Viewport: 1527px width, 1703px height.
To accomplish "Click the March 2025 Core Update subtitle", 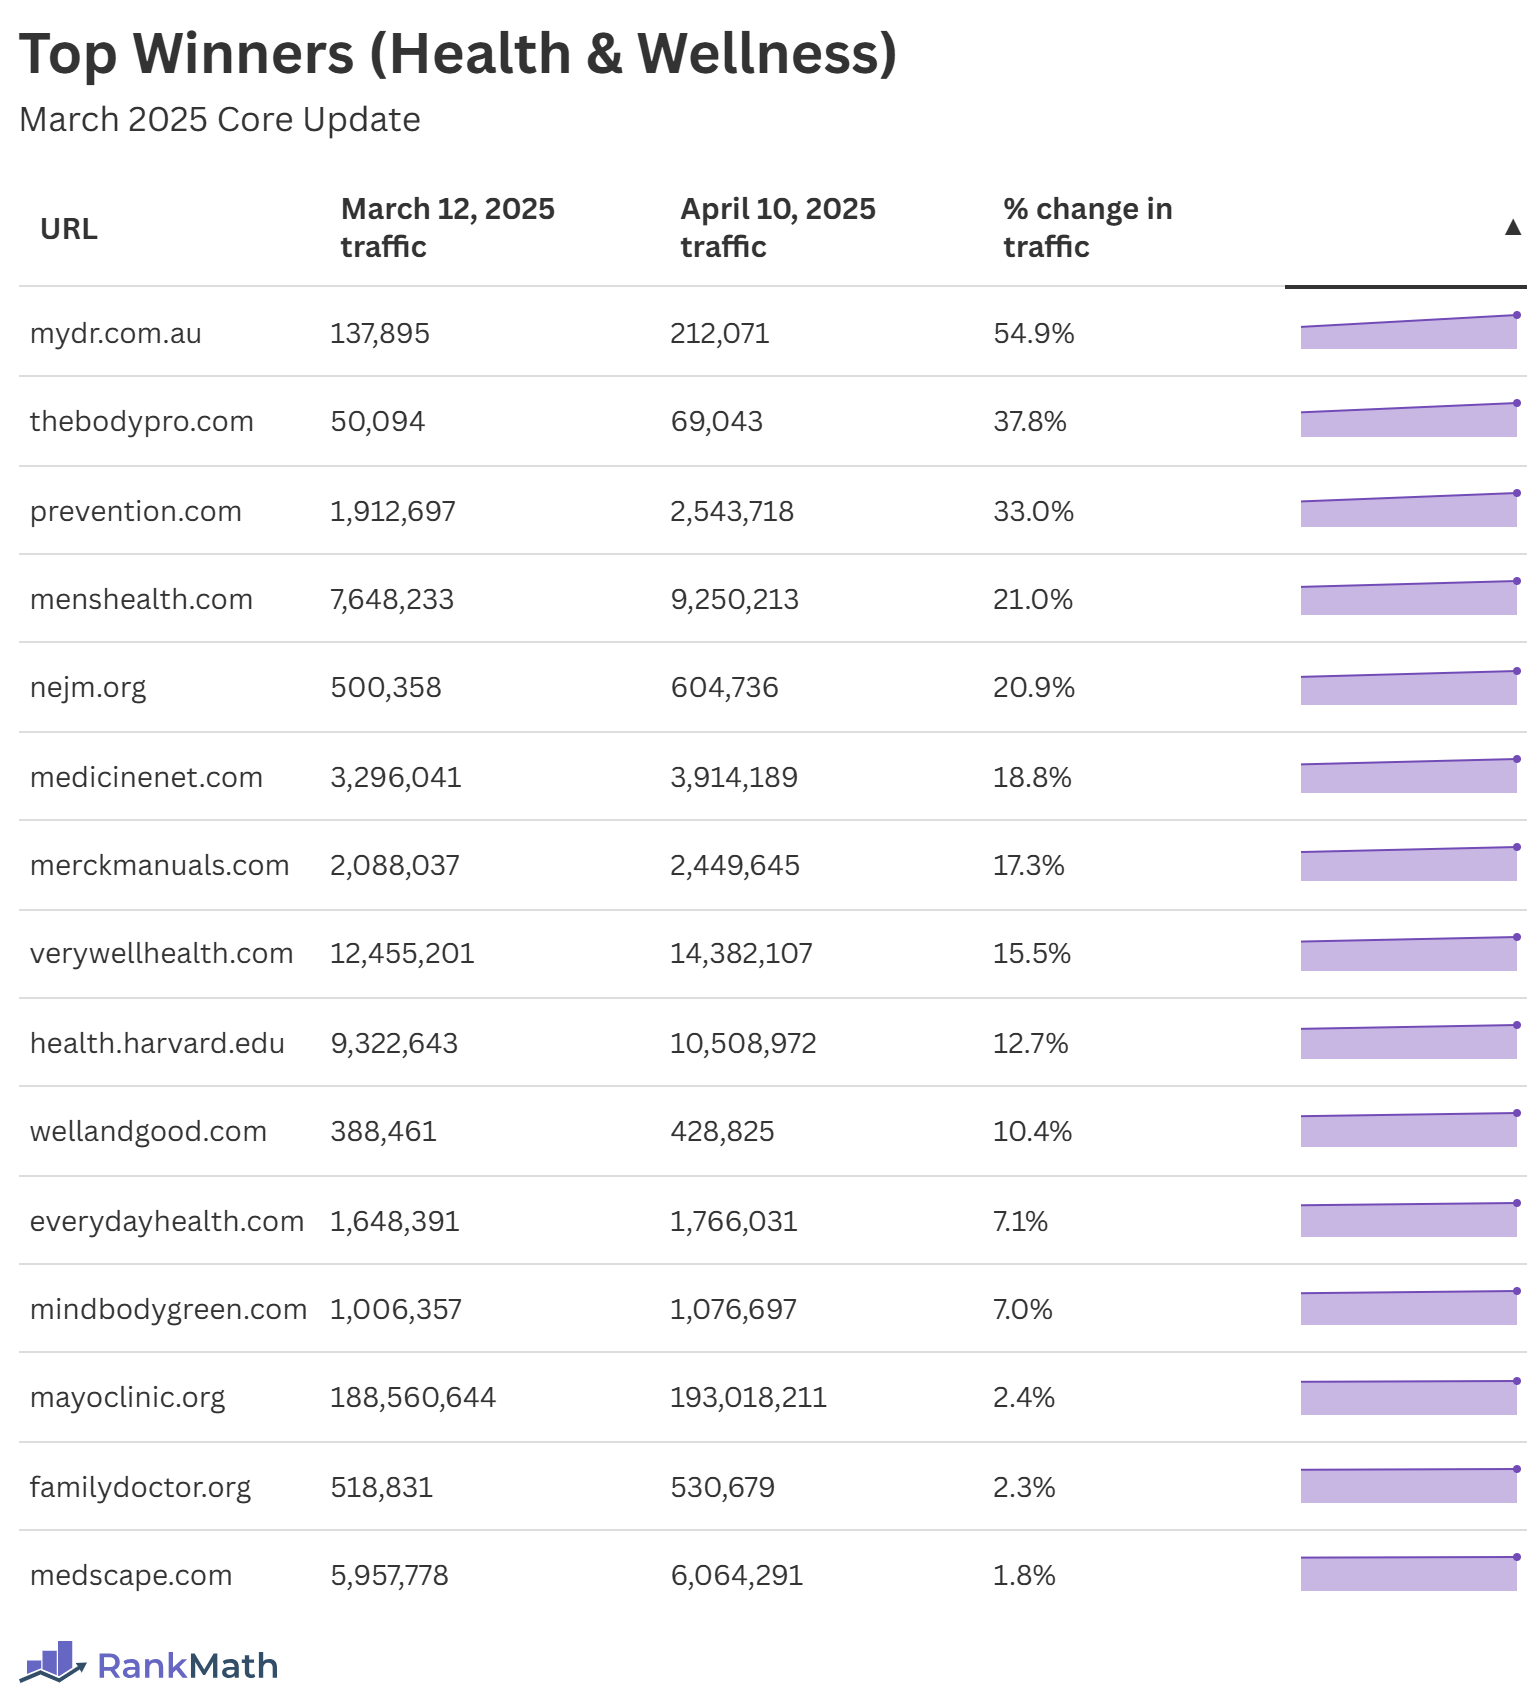I will tap(220, 119).
